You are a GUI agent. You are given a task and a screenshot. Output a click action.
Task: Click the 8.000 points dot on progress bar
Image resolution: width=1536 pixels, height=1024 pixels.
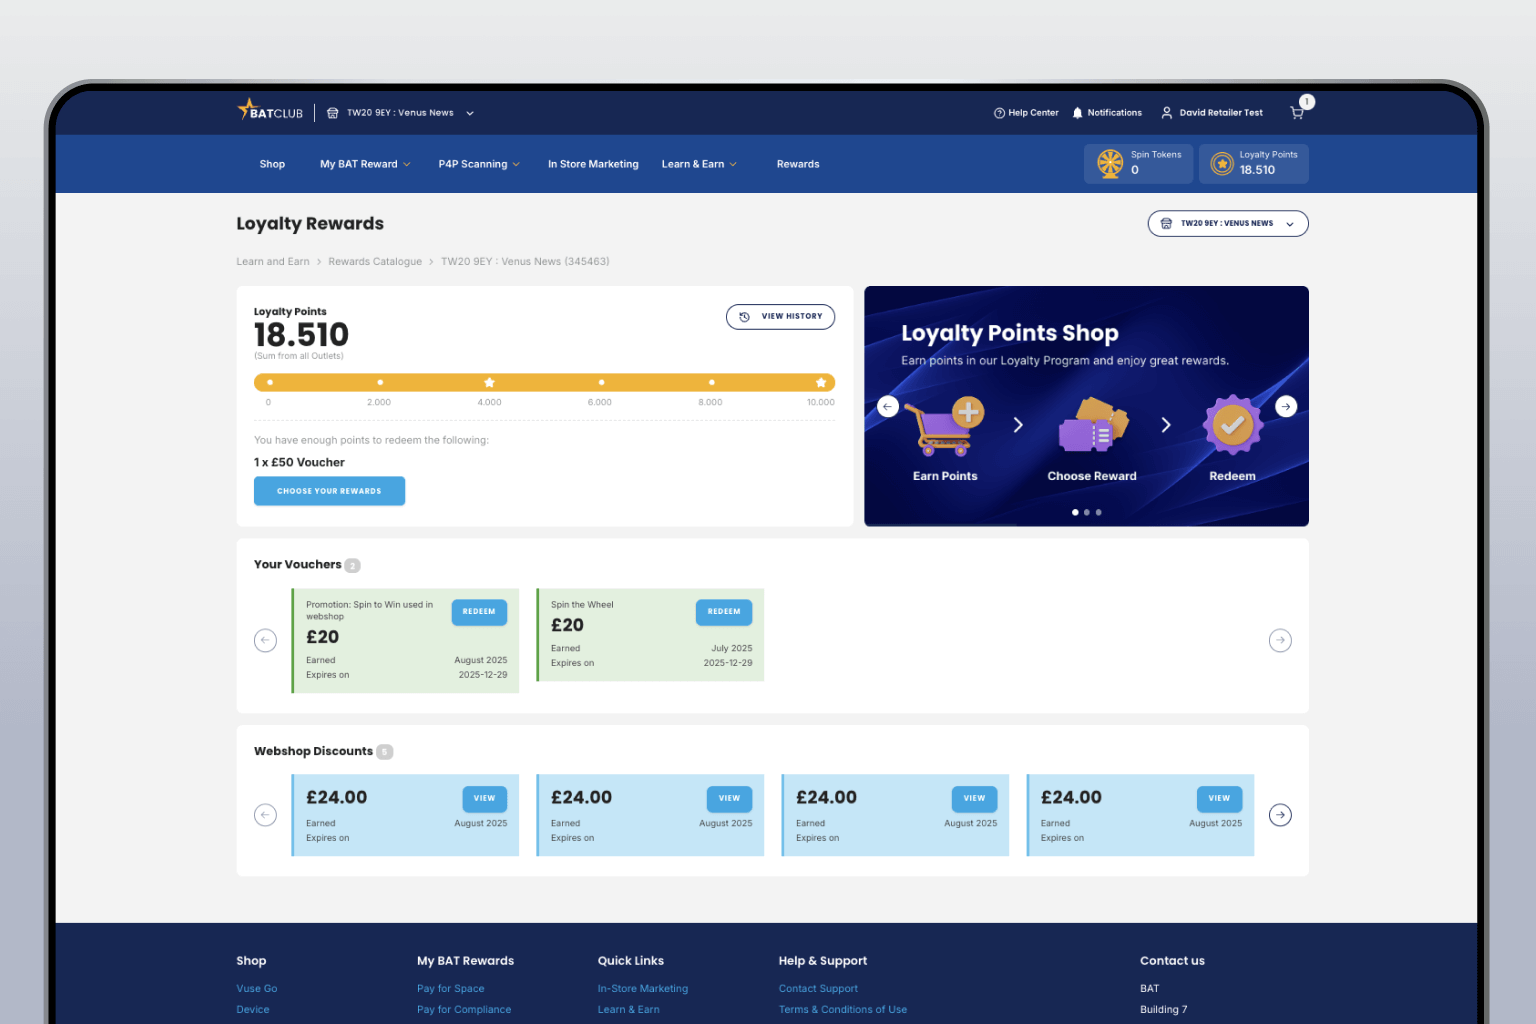(711, 382)
